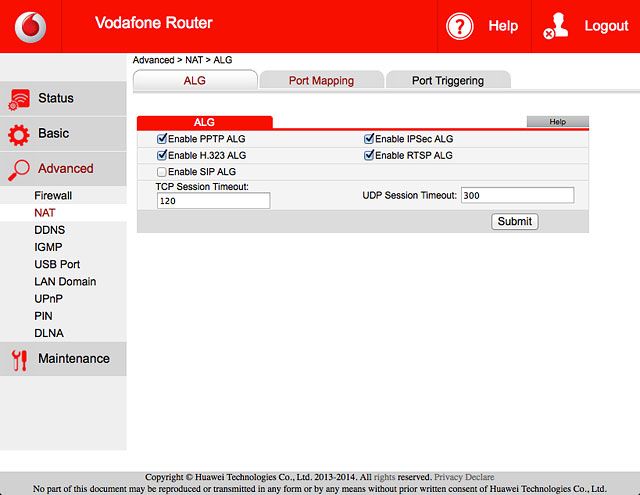Go to Firewall settings
Viewport: 640px width, 495px height.
pos(53,195)
